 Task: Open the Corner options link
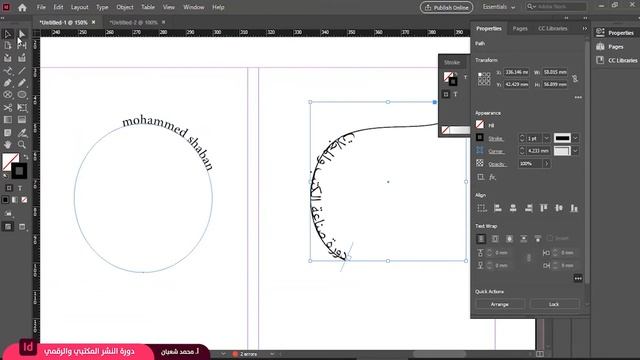(x=496, y=151)
